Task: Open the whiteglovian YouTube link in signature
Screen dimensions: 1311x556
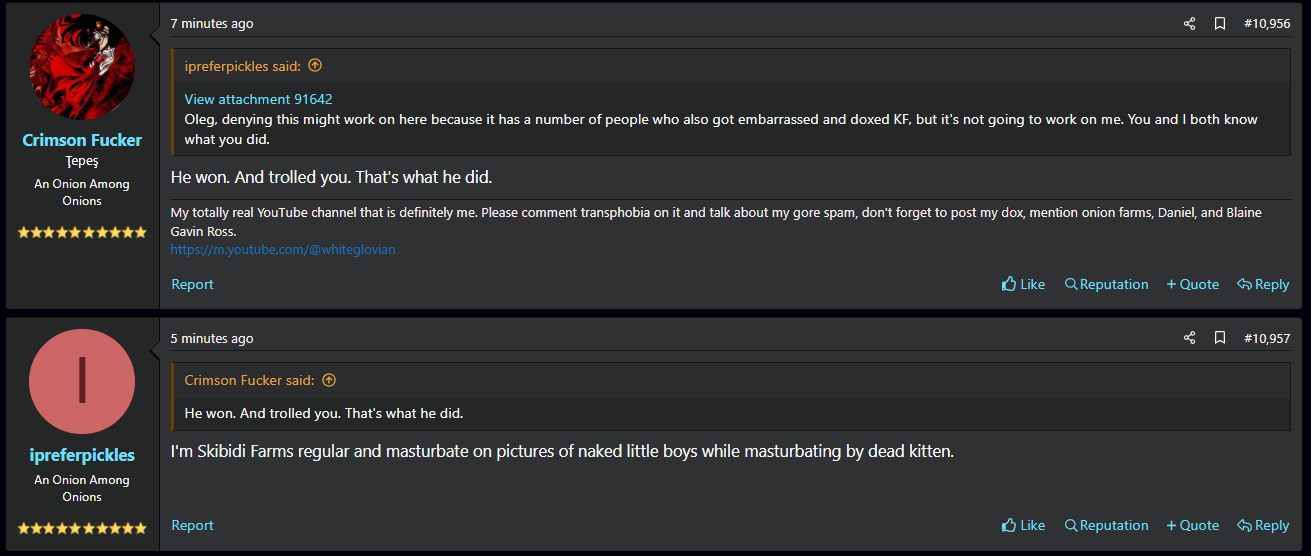Action: [283, 249]
